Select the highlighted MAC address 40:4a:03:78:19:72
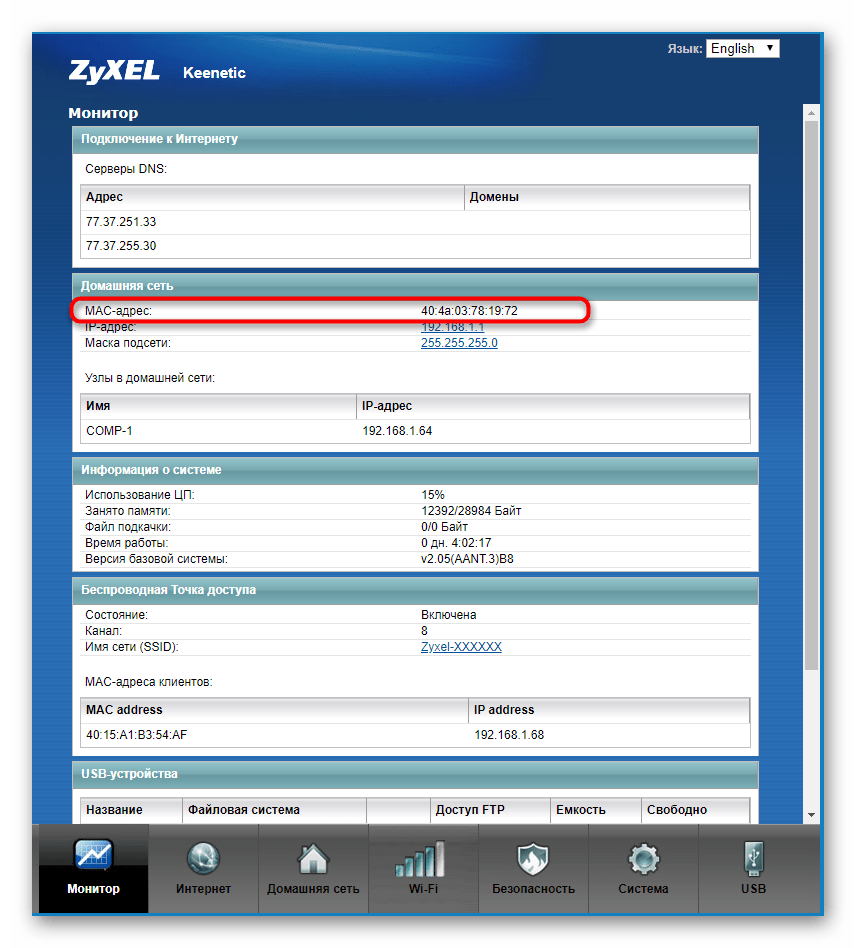 pos(469,311)
